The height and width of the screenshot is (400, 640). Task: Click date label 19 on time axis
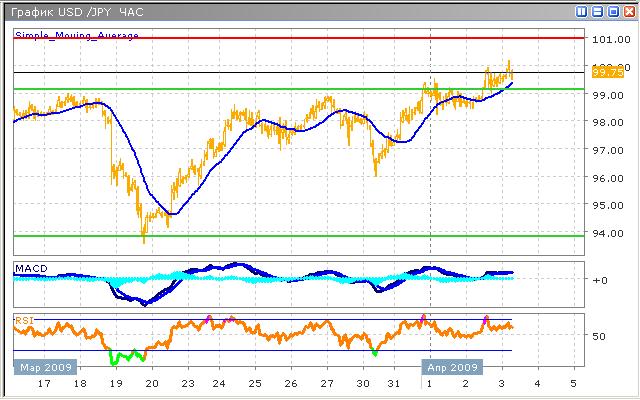pyautogui.click(x=116, y=384)
